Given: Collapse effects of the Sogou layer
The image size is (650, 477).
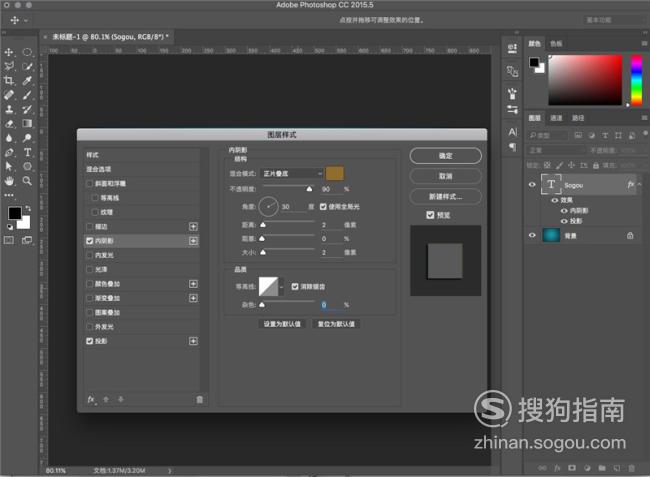Looking at the screenshot, I should tap(640, 184).
